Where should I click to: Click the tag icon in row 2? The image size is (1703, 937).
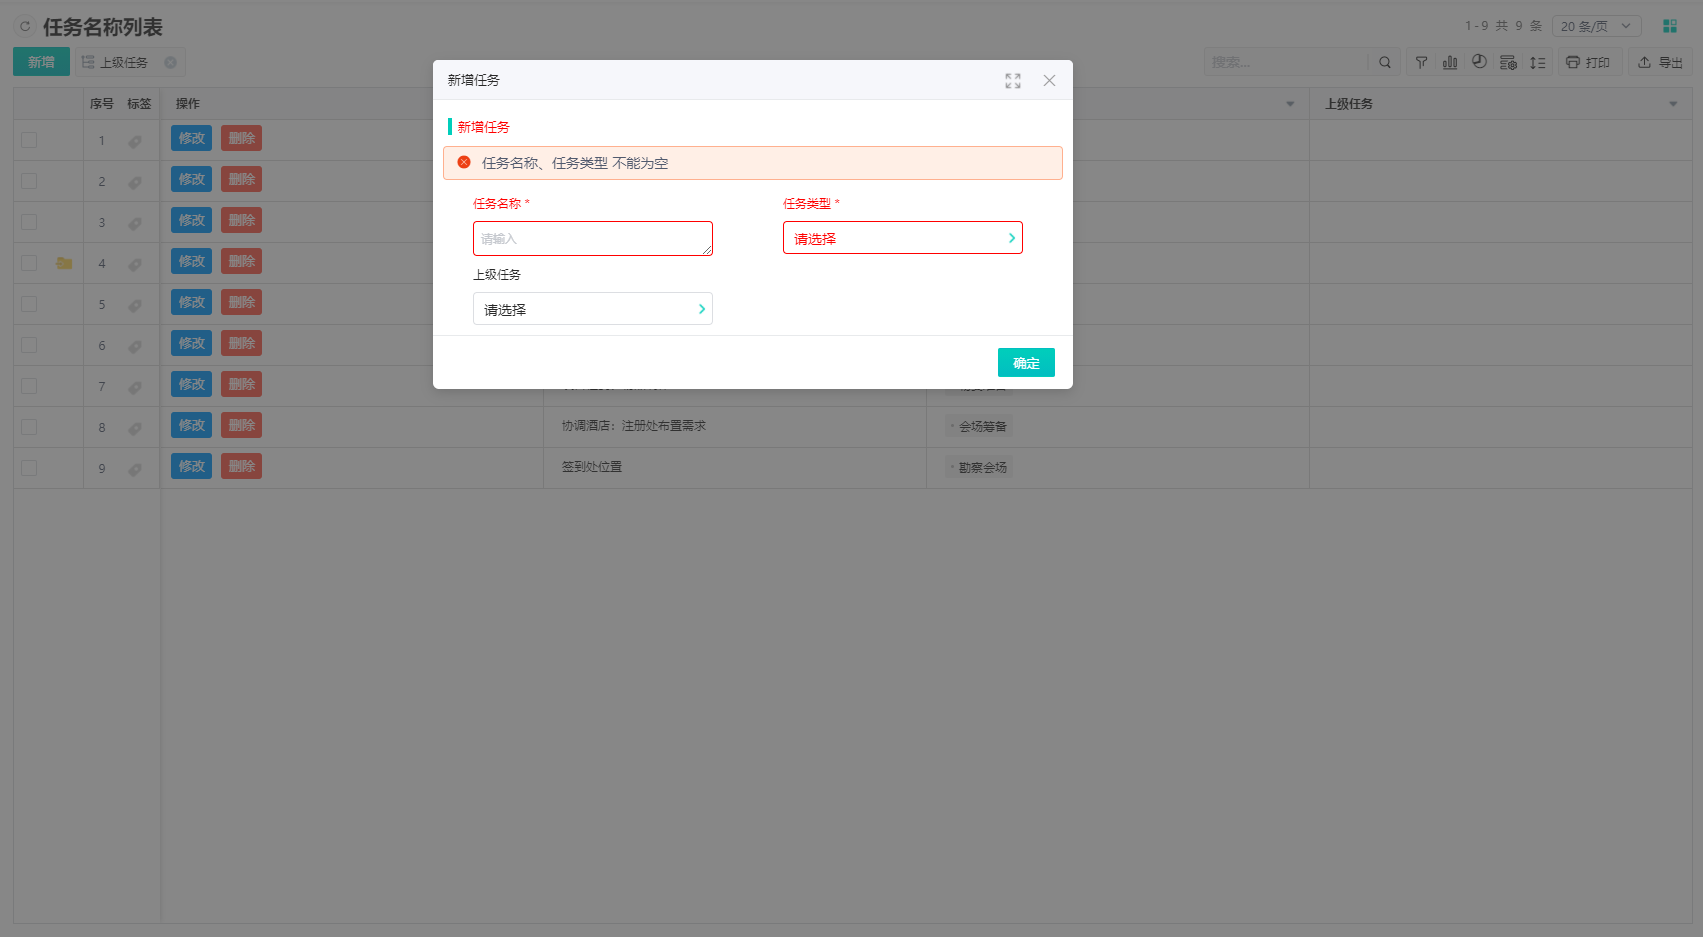(x=135, y=182)
